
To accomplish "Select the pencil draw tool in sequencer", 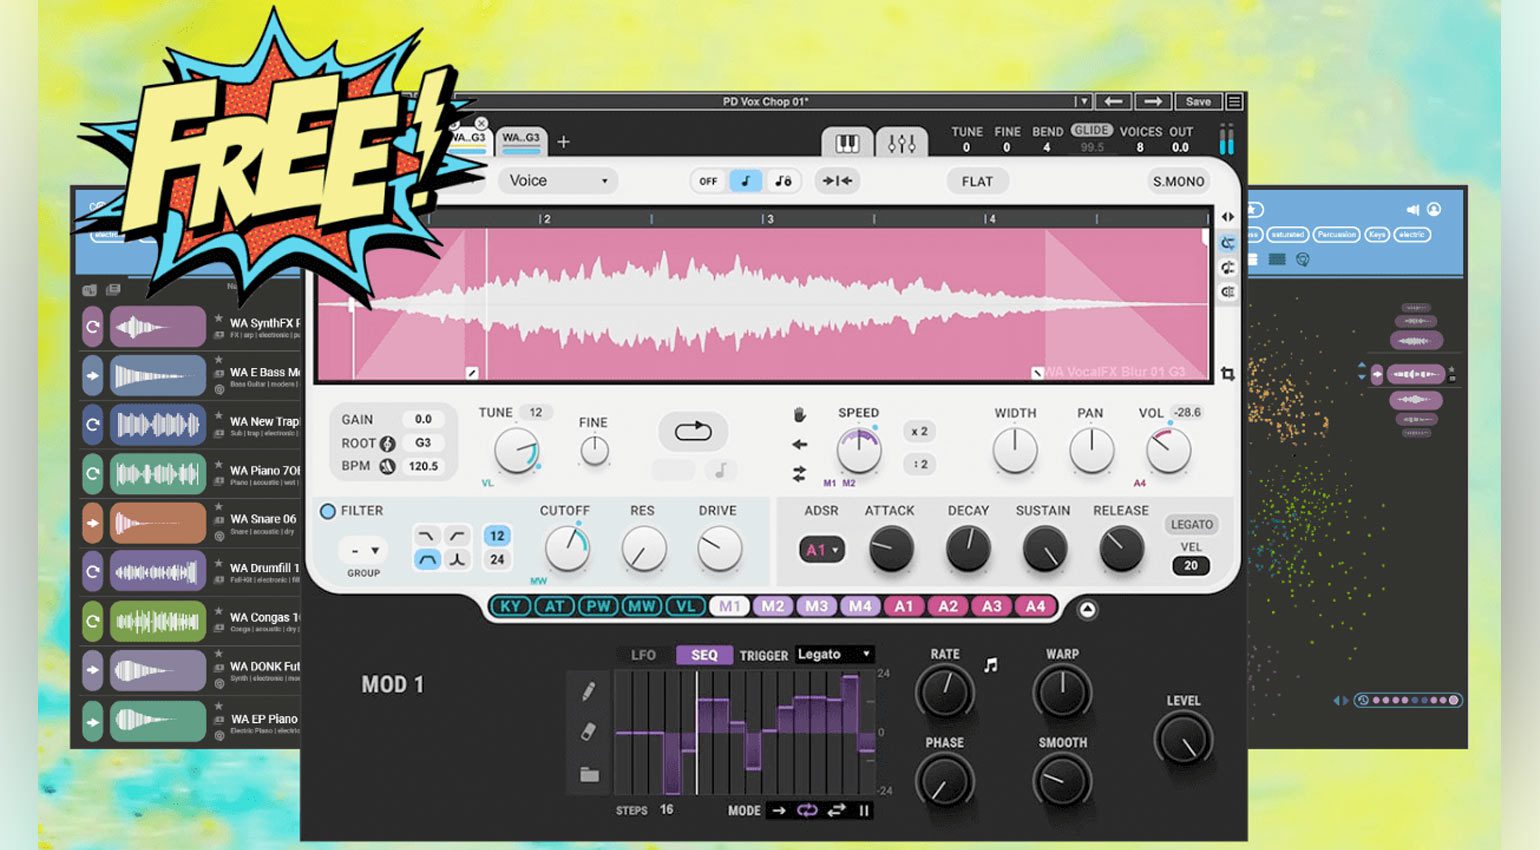I will click(589, 690).
